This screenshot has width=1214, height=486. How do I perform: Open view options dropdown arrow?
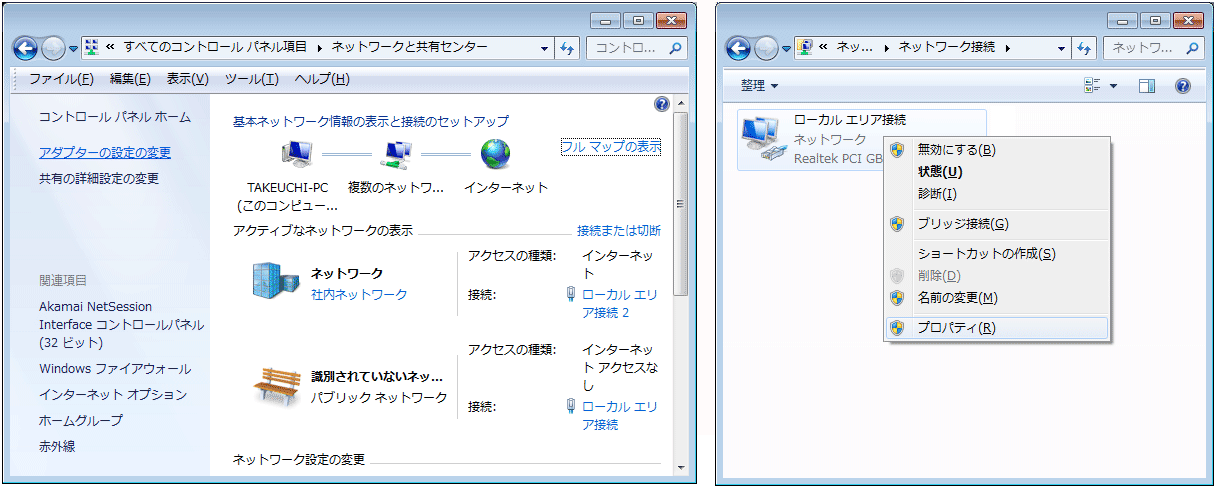point(1113,86)
